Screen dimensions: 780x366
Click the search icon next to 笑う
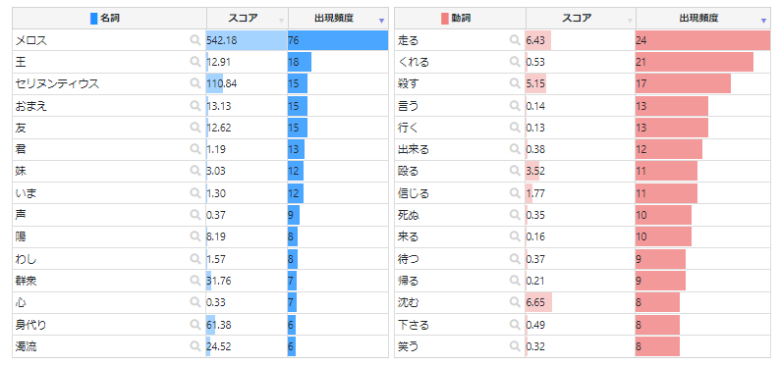point(514,346)
